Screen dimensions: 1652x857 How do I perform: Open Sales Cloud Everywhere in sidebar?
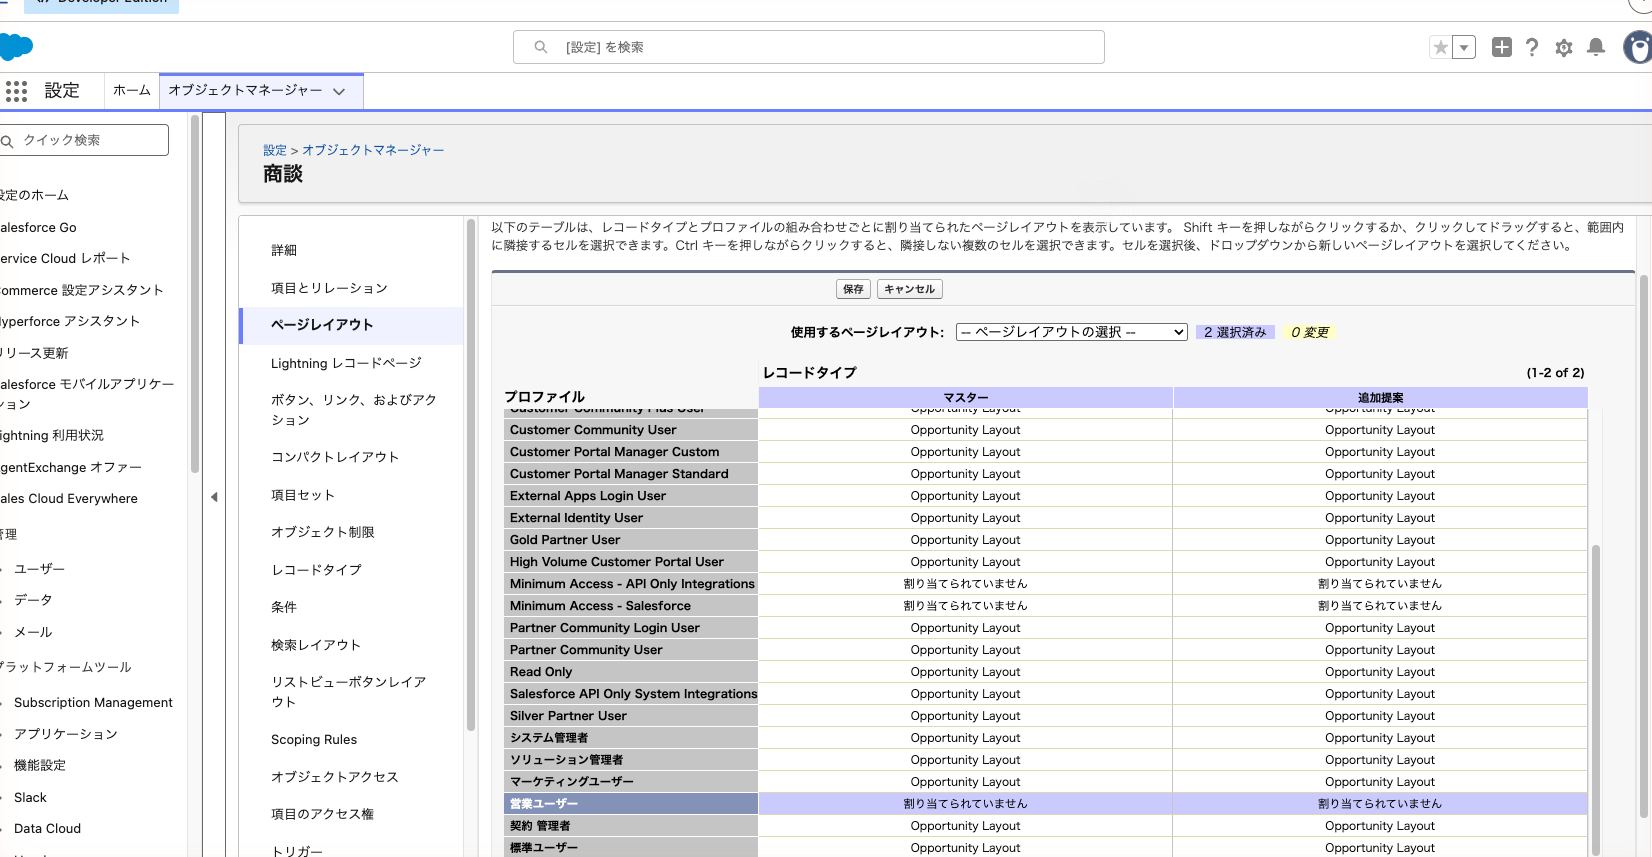point(69,499)
